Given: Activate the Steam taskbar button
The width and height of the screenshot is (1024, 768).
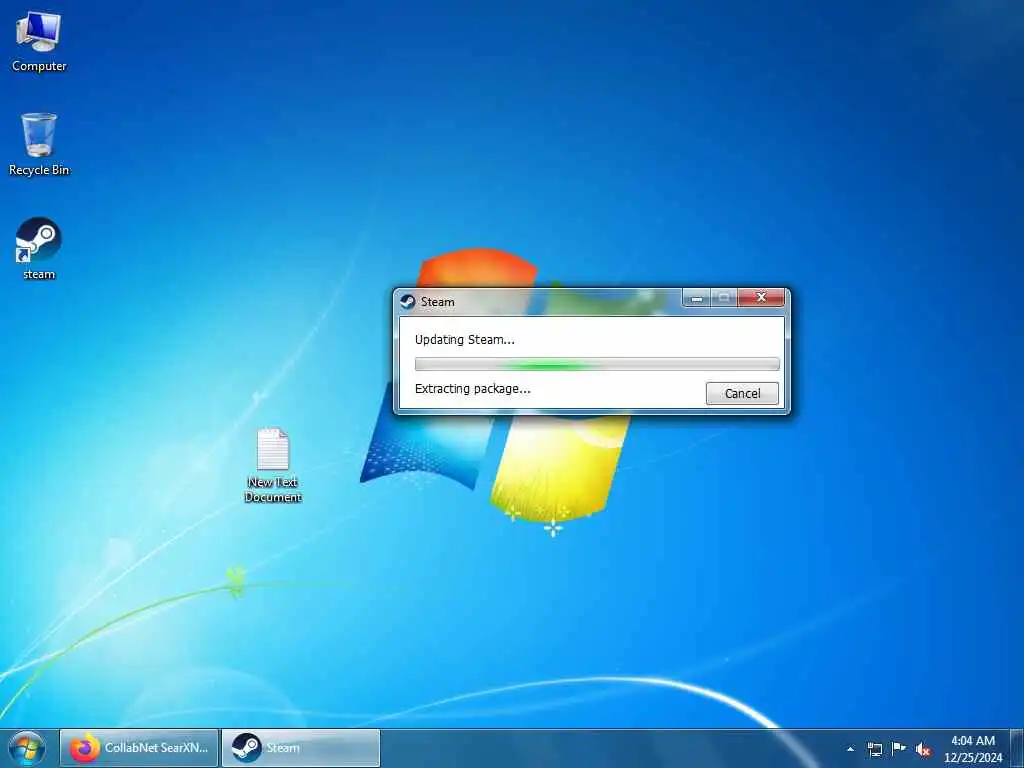Looking at the screenshot, I should 301,748.
